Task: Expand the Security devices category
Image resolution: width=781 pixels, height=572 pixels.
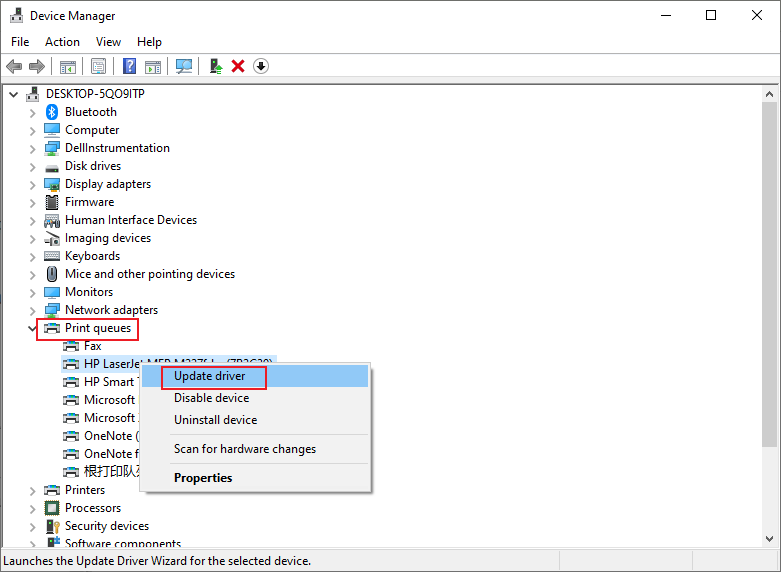Action: 33,527
